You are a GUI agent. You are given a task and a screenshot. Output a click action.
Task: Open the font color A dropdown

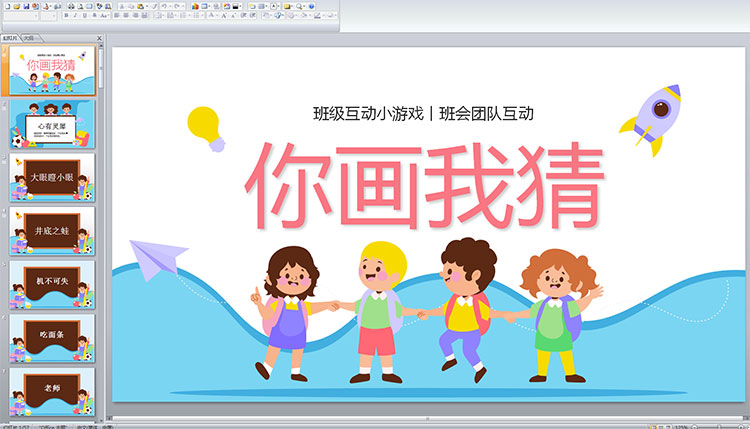[211, 16]
